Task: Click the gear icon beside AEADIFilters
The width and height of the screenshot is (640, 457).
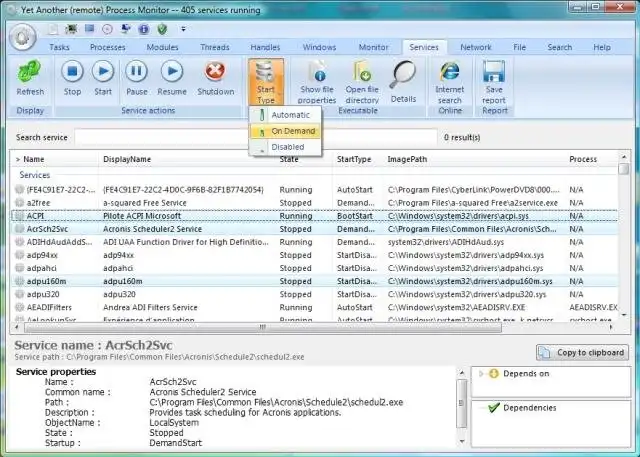Action: [19, 307]
